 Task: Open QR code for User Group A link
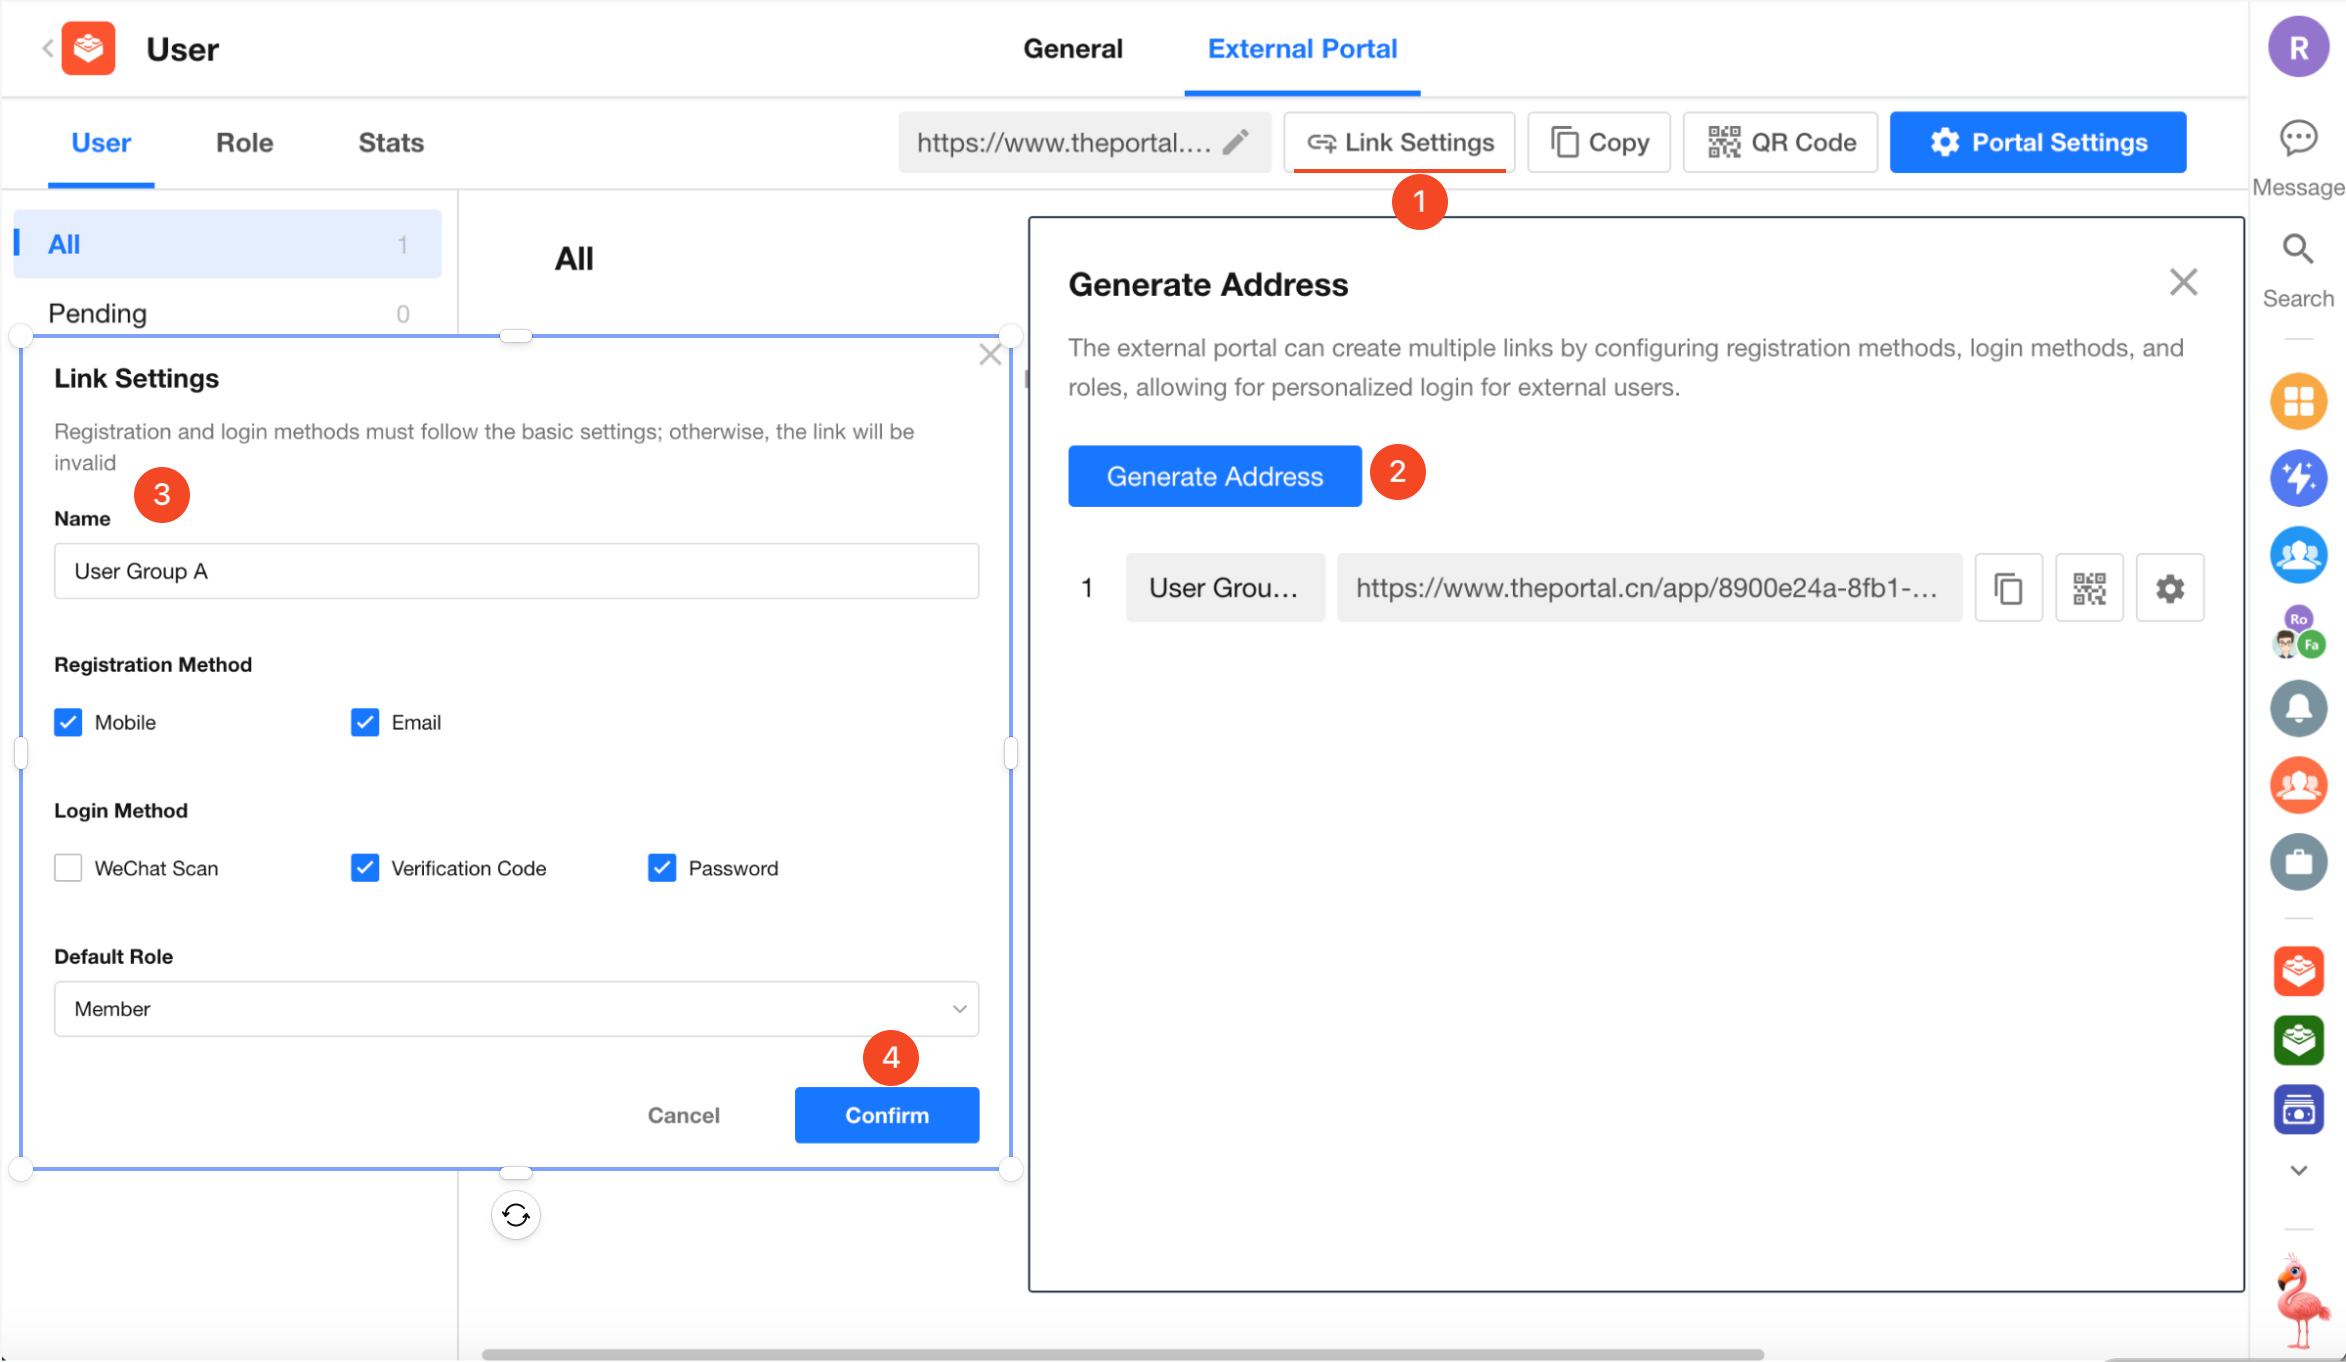coord(2089,588)
